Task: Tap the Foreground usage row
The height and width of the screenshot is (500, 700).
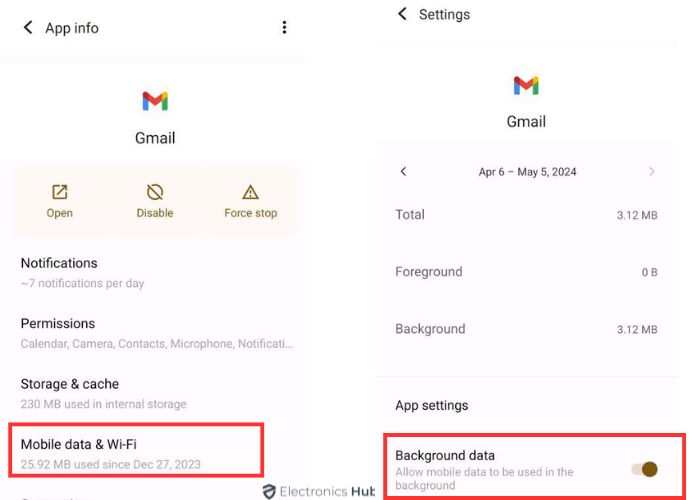Action: 526,272
